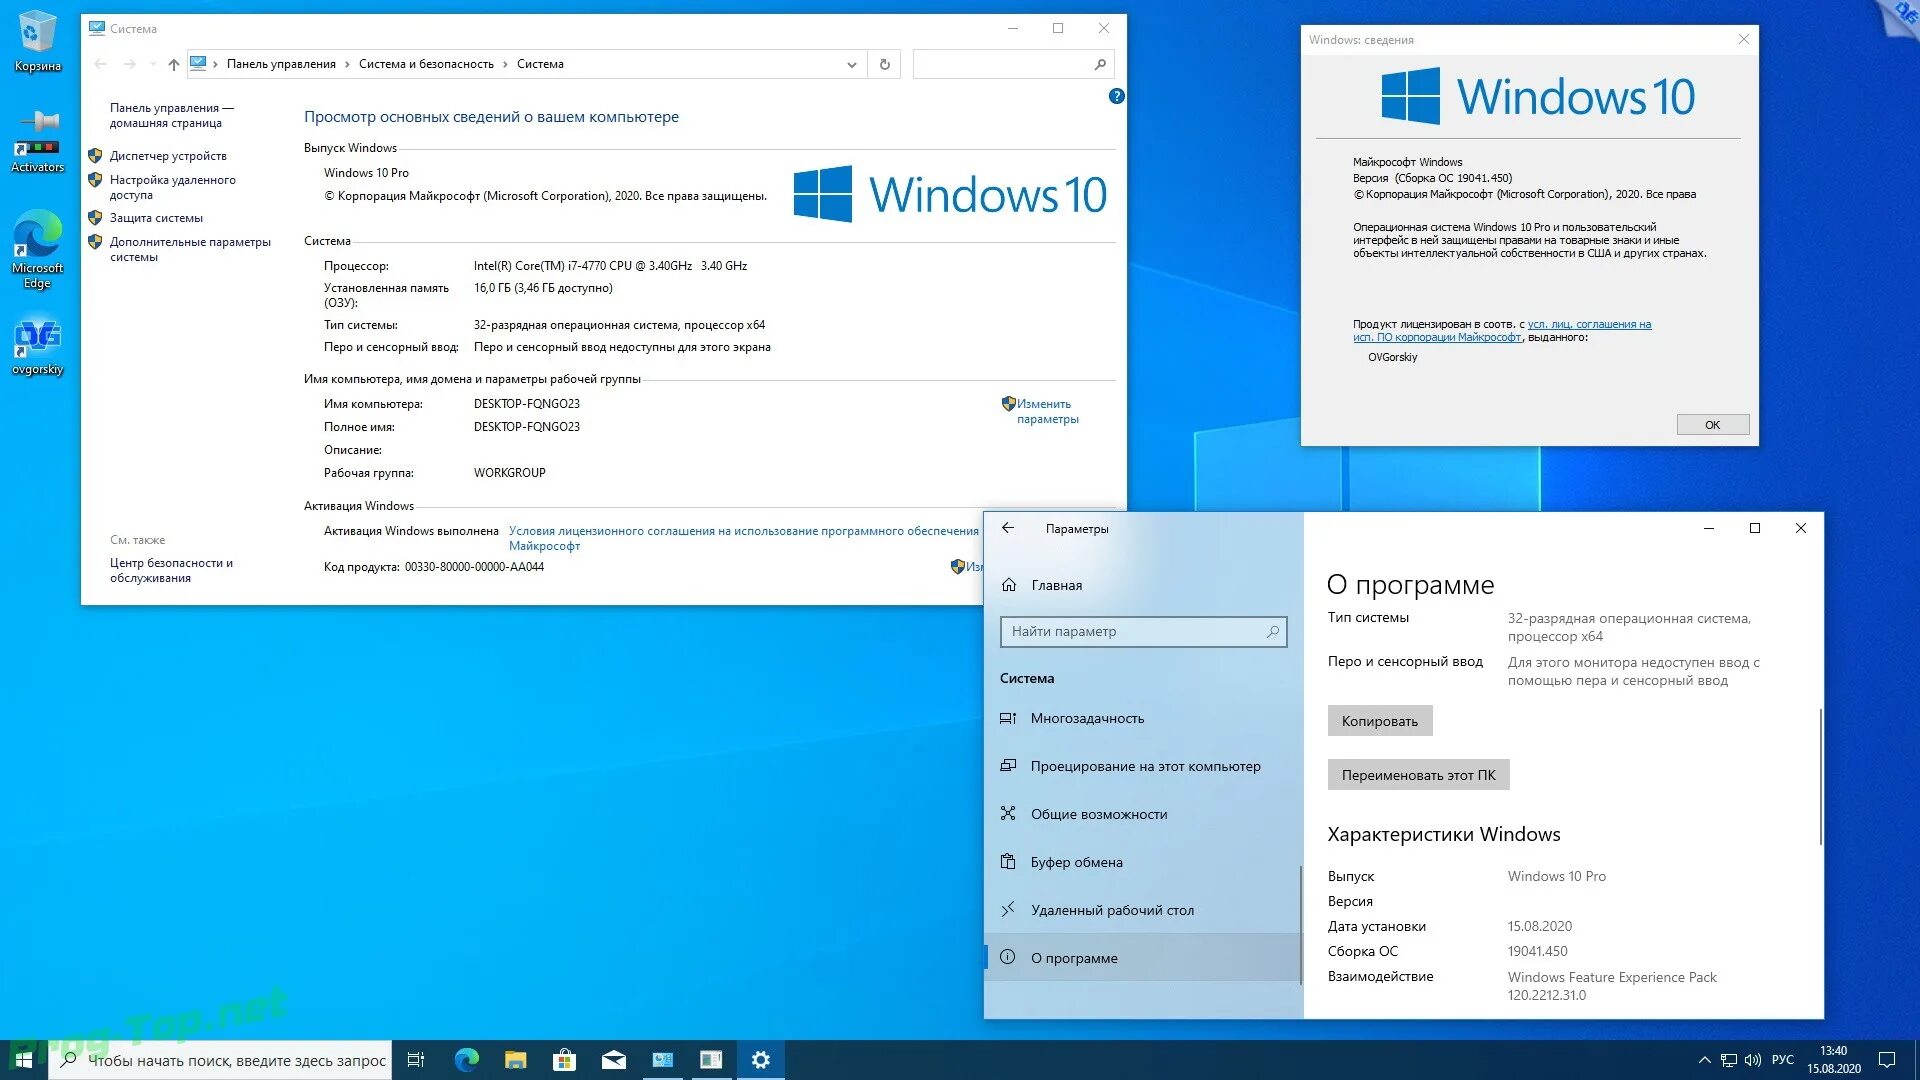The height and width of the screenshot is (1080, 1920).
Task: Open the File Explorer window taskbar button with blue monitor icon
Action: [662, 1060]
